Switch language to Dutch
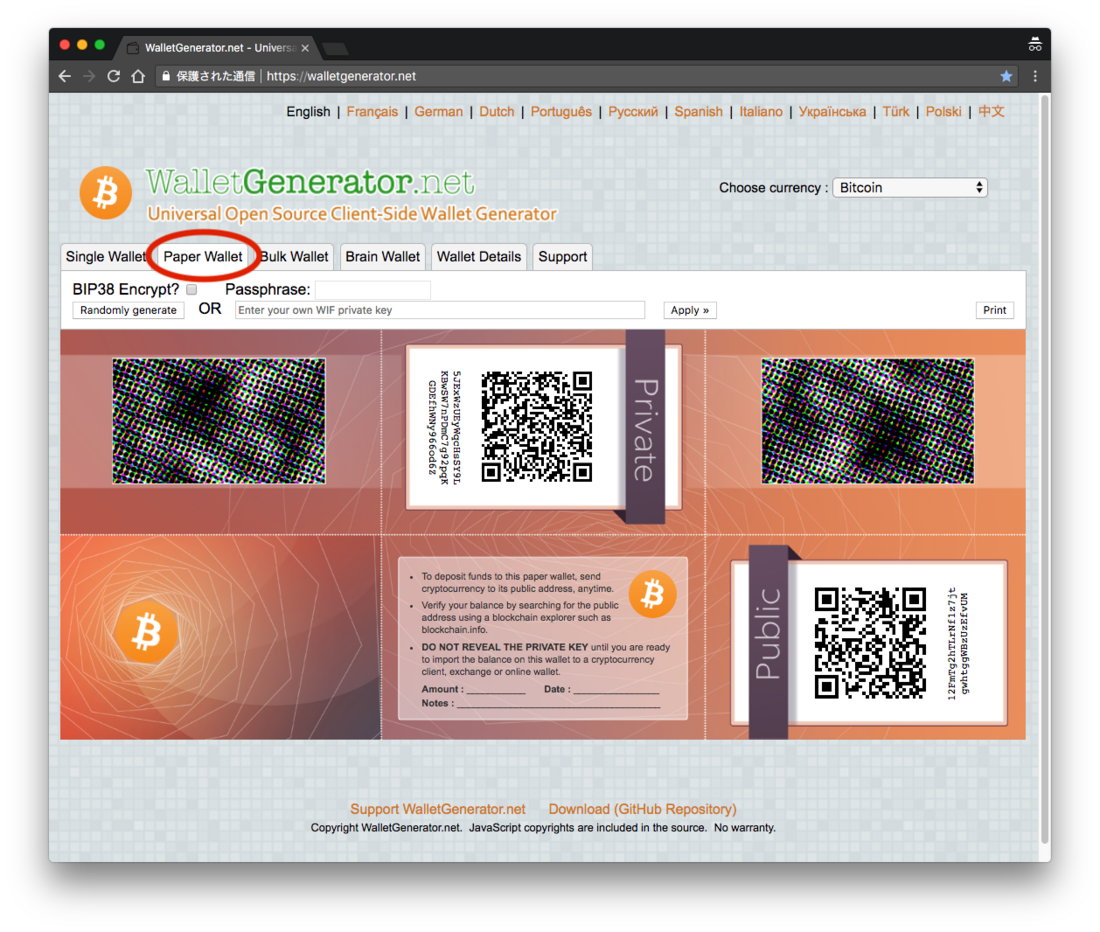1100x932 pixels. pos(497,112)
